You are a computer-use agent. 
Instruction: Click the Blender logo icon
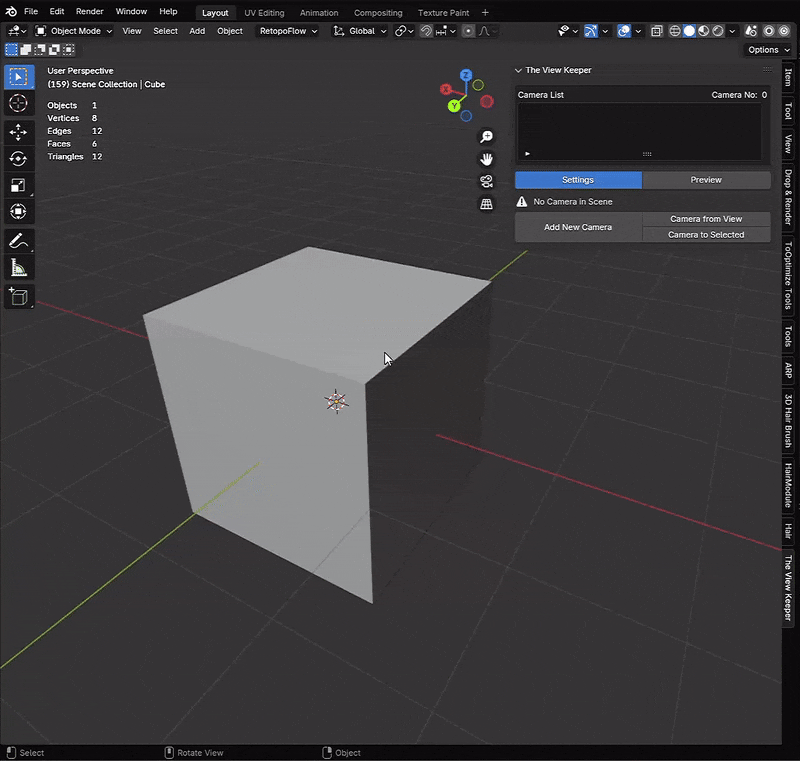[11, 11]
